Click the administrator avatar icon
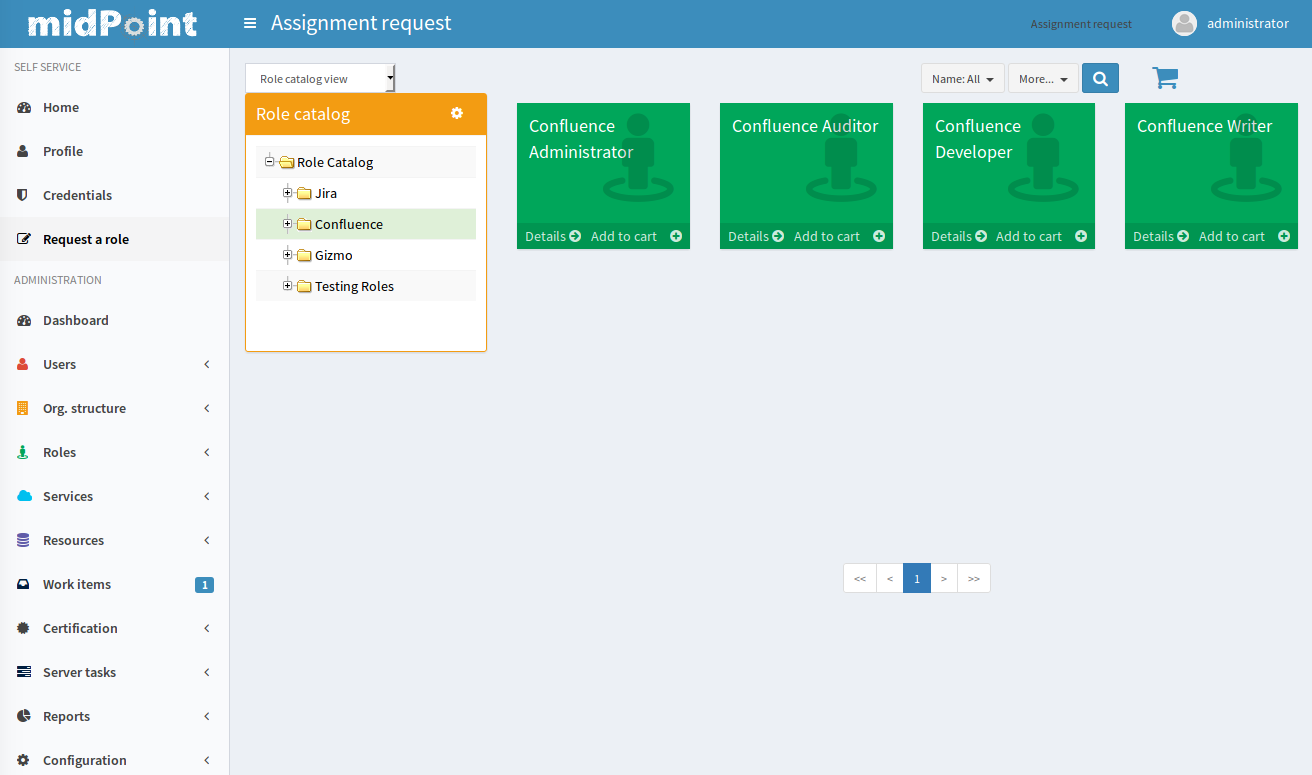1312x775 pixels. 1184,23
